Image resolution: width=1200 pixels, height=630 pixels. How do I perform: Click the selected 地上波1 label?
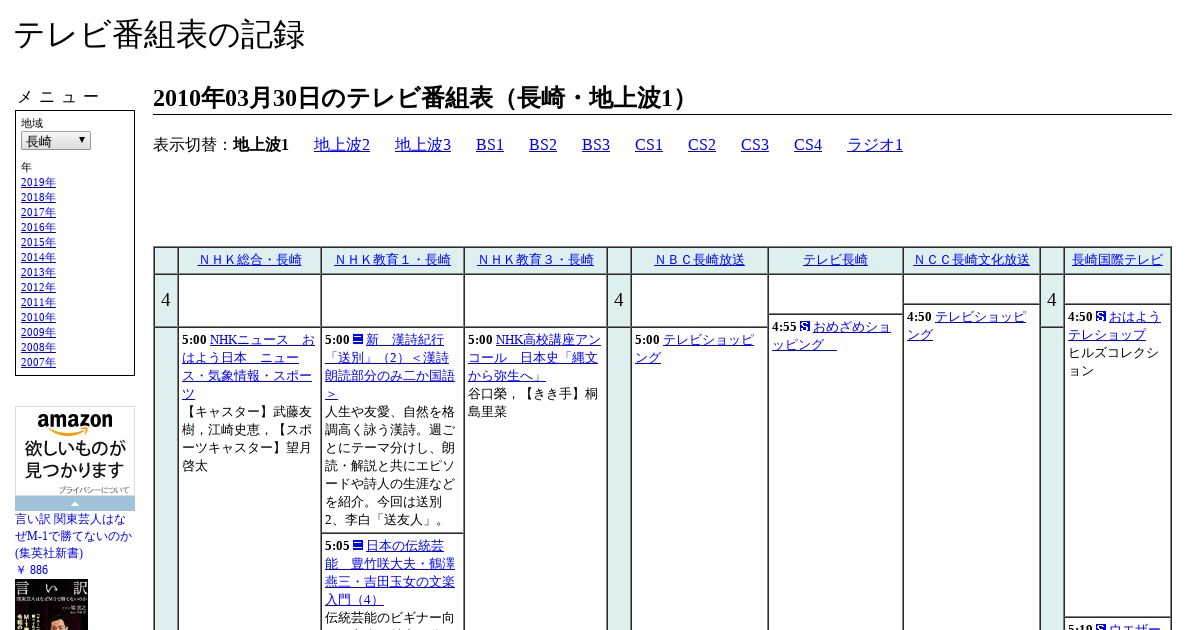pos(261,145)
